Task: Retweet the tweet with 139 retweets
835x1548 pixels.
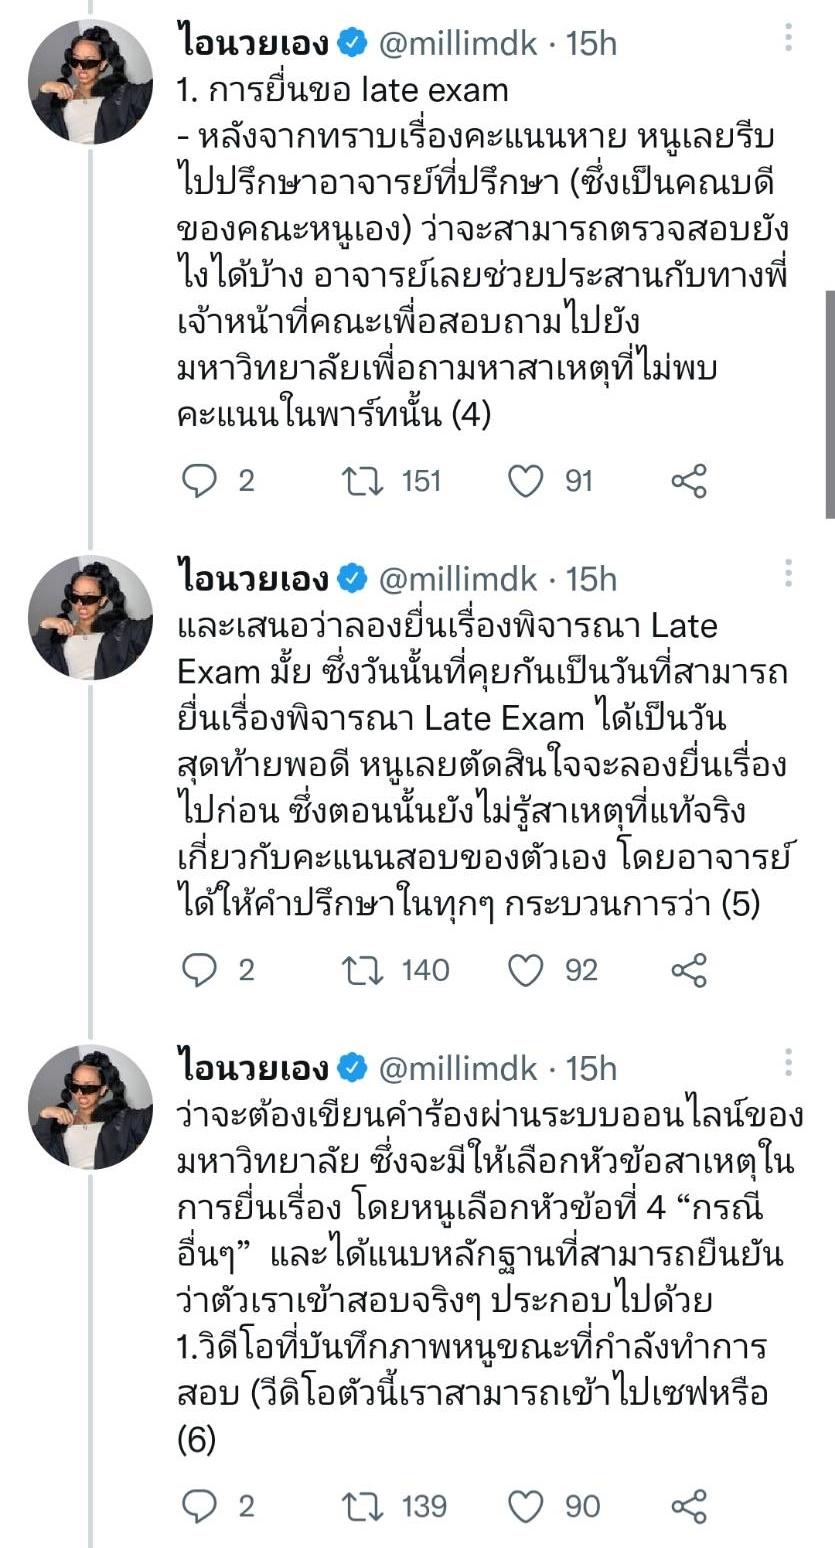Action: [x=356, y=1506]
